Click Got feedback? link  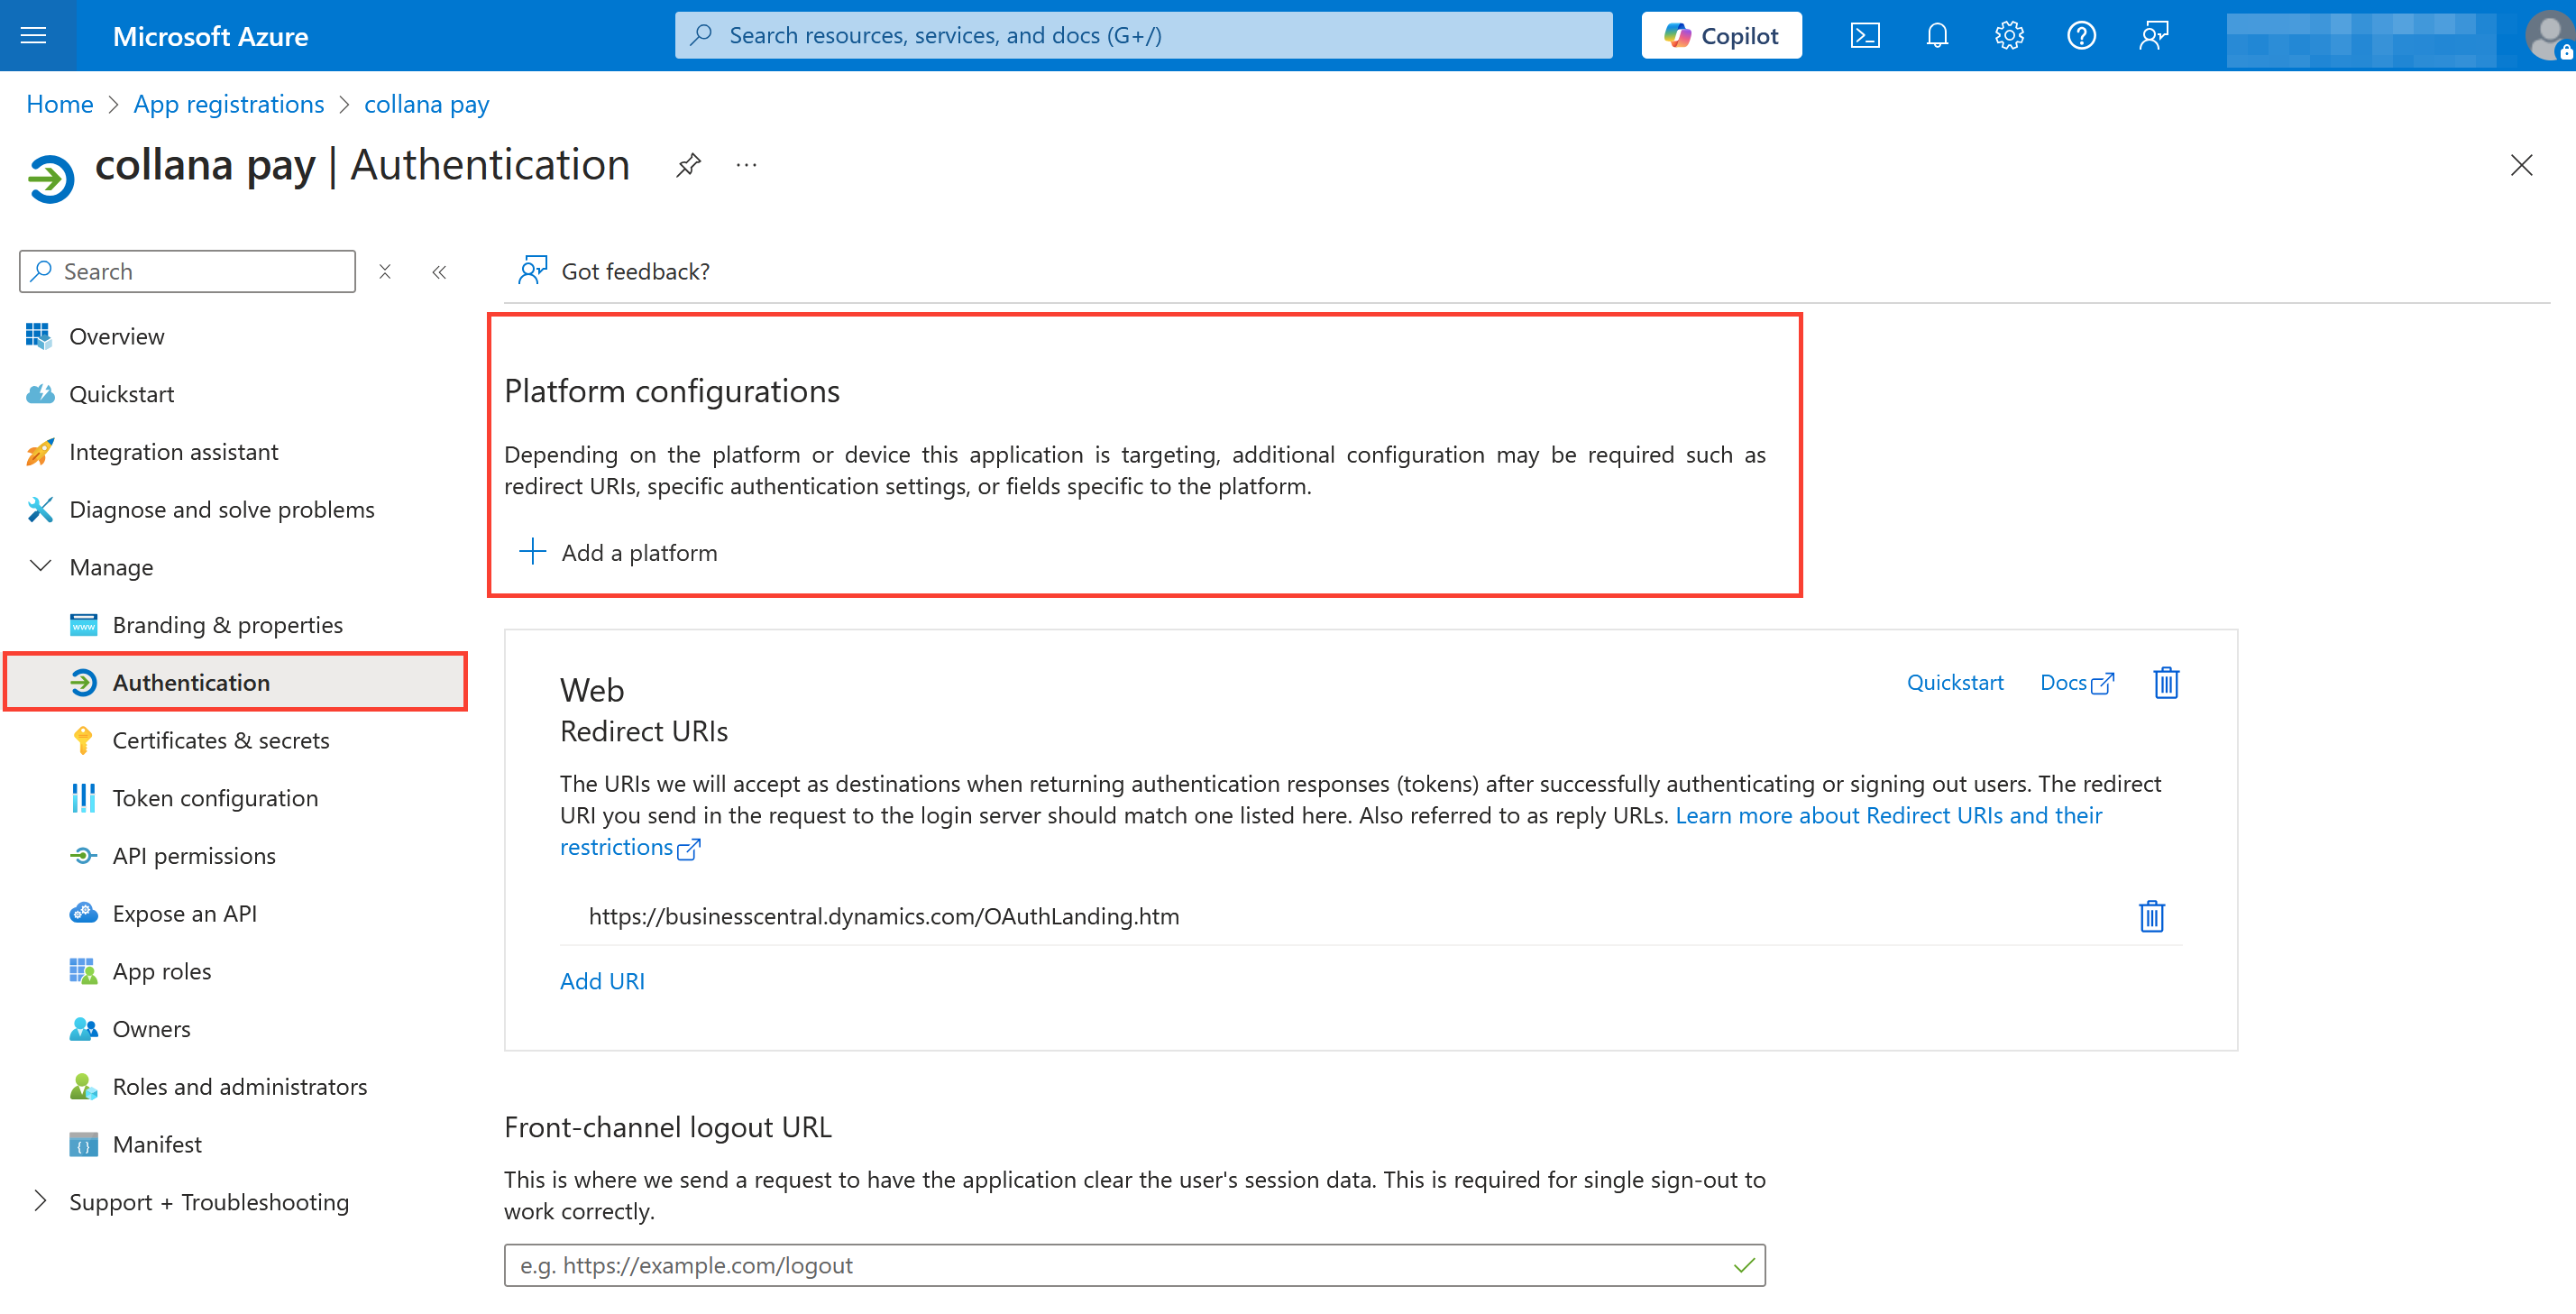(x=614, y=271)
